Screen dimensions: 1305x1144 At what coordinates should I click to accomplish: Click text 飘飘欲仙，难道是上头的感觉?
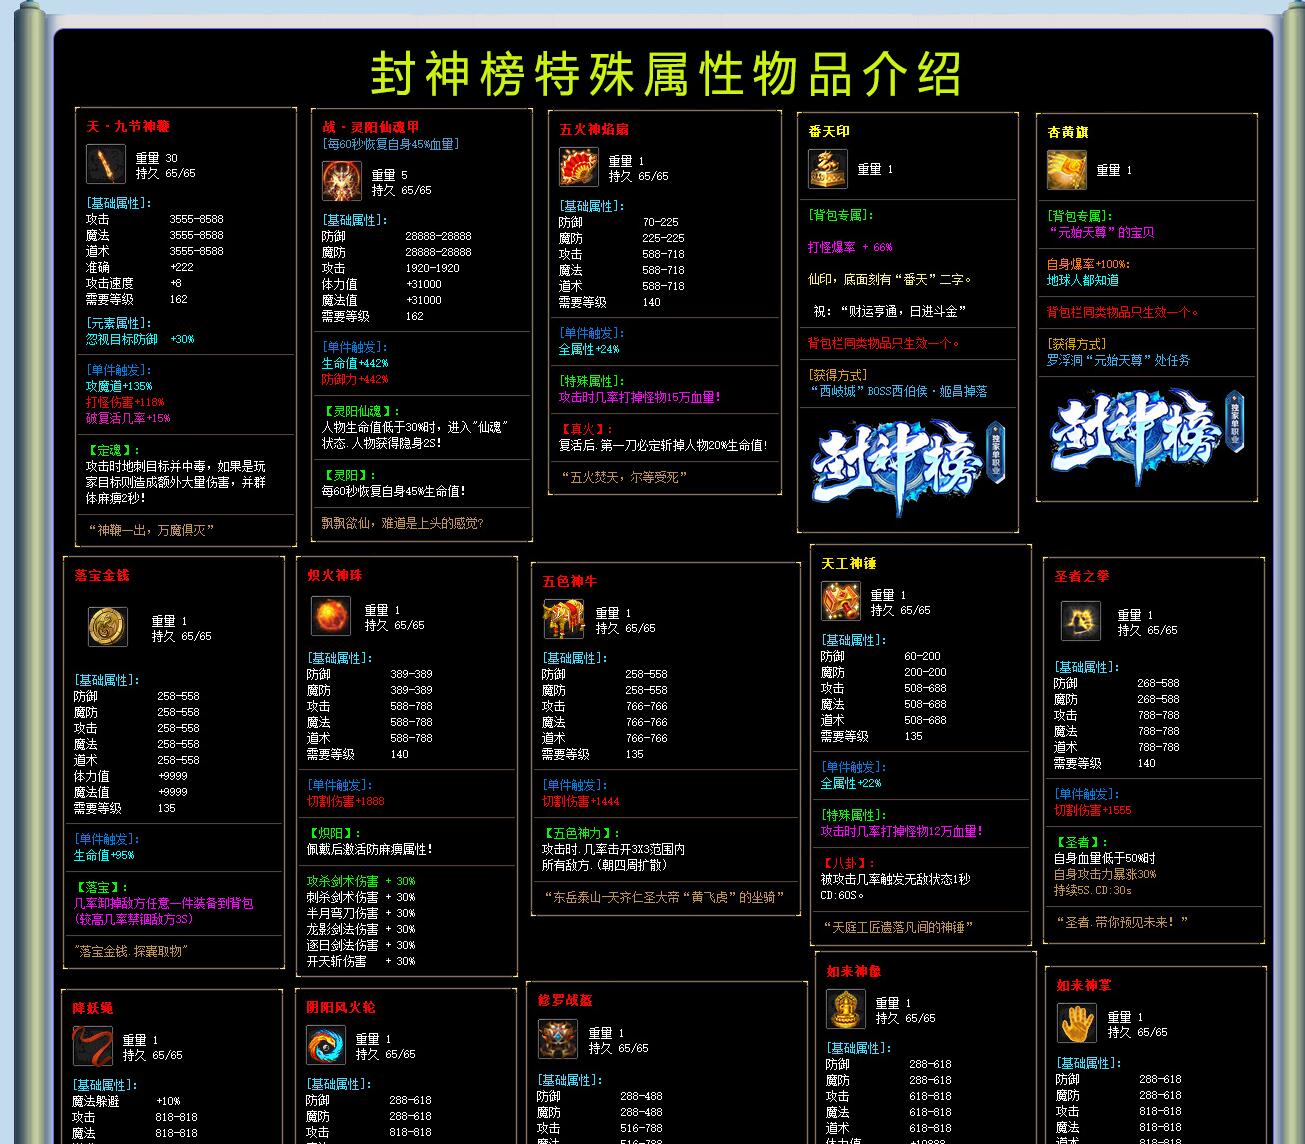pos(402,523)
